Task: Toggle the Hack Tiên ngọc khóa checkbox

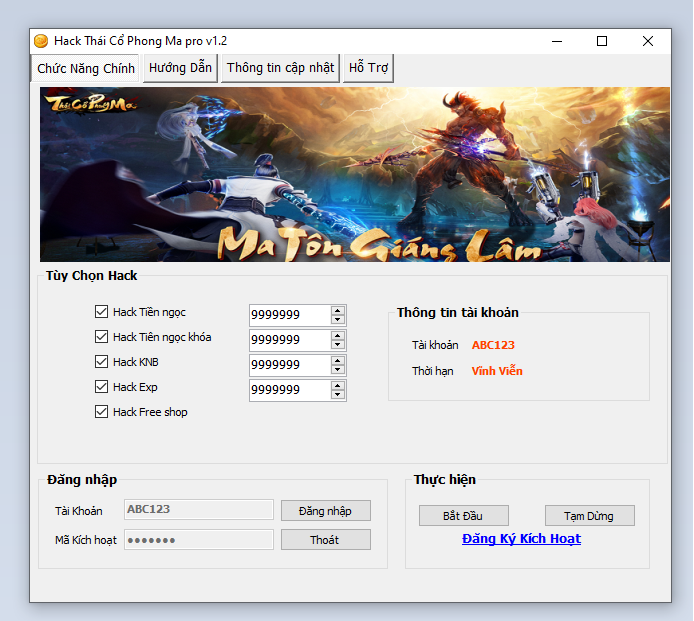Action: pyautogui.click(x=101, y=337)
